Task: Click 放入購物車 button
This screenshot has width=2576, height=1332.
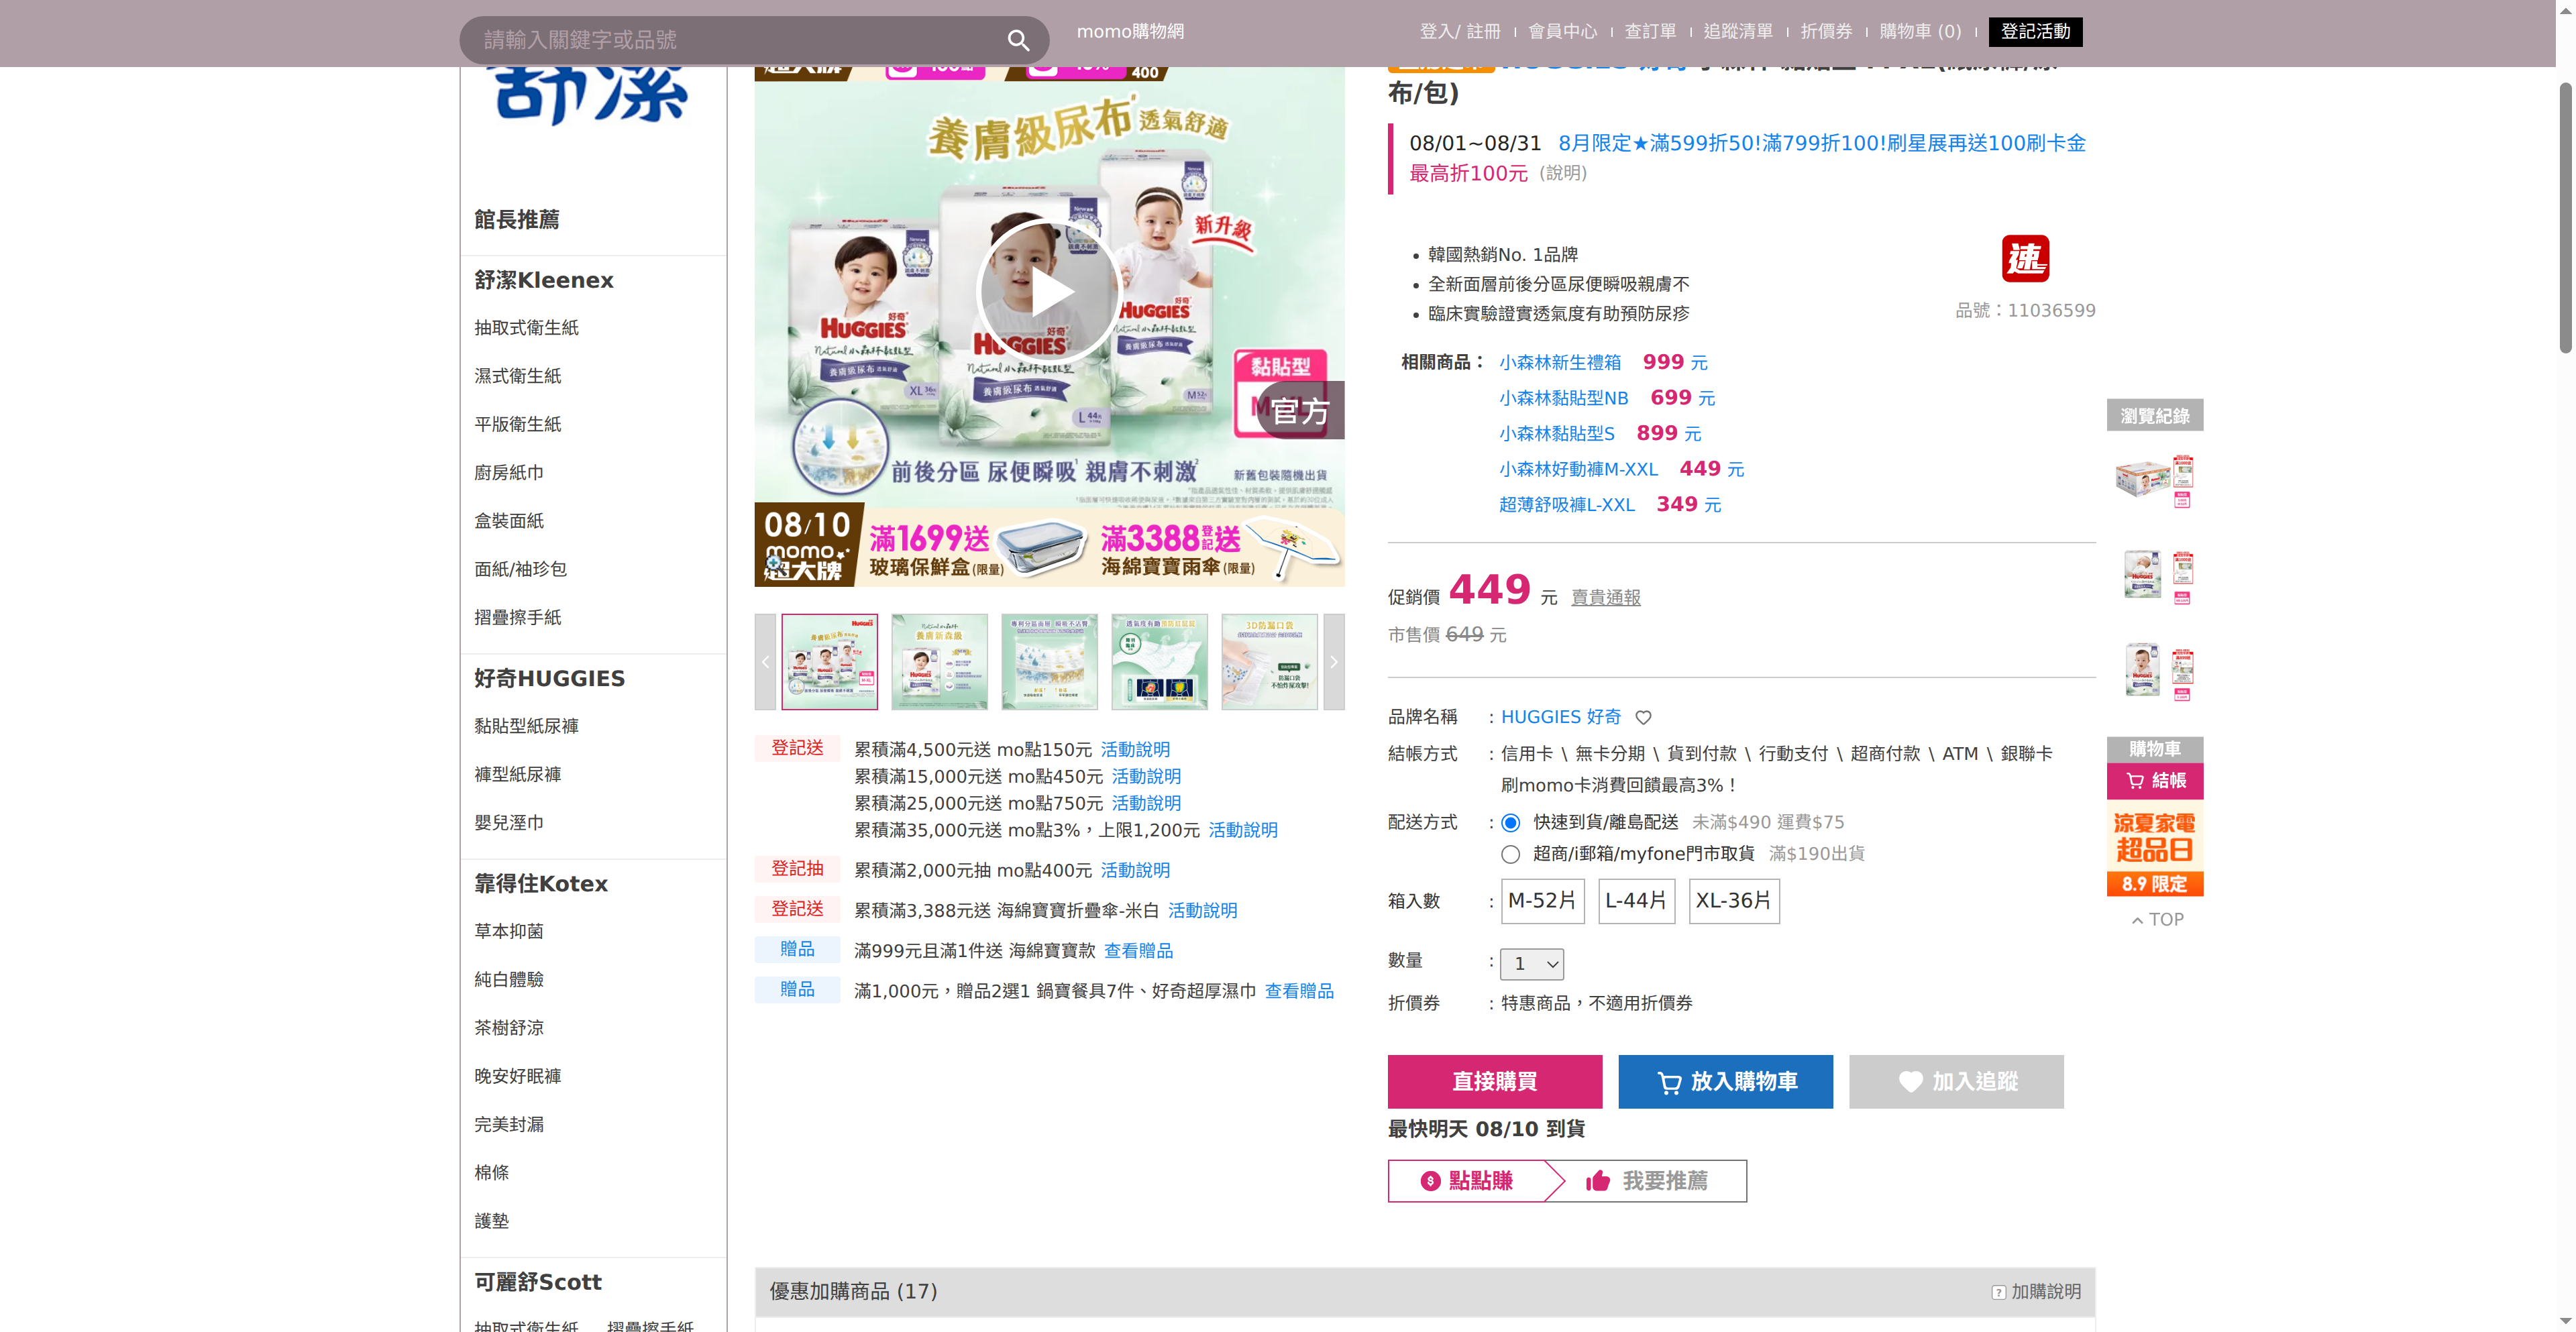Action: [x=1725, y=1082]
